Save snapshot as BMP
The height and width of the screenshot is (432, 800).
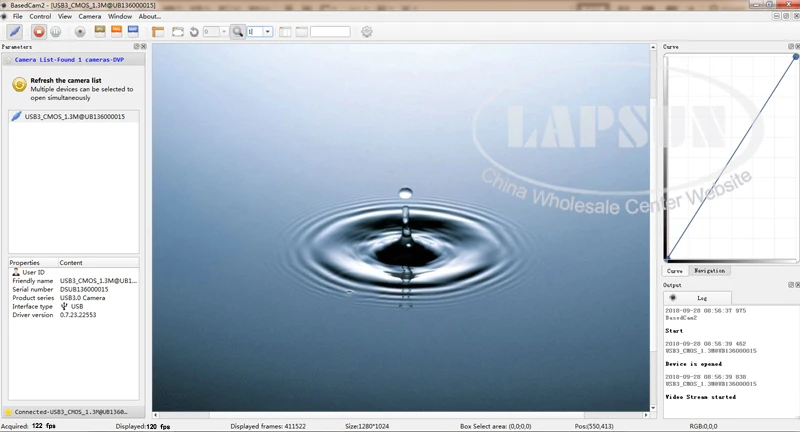click(133, 32)
